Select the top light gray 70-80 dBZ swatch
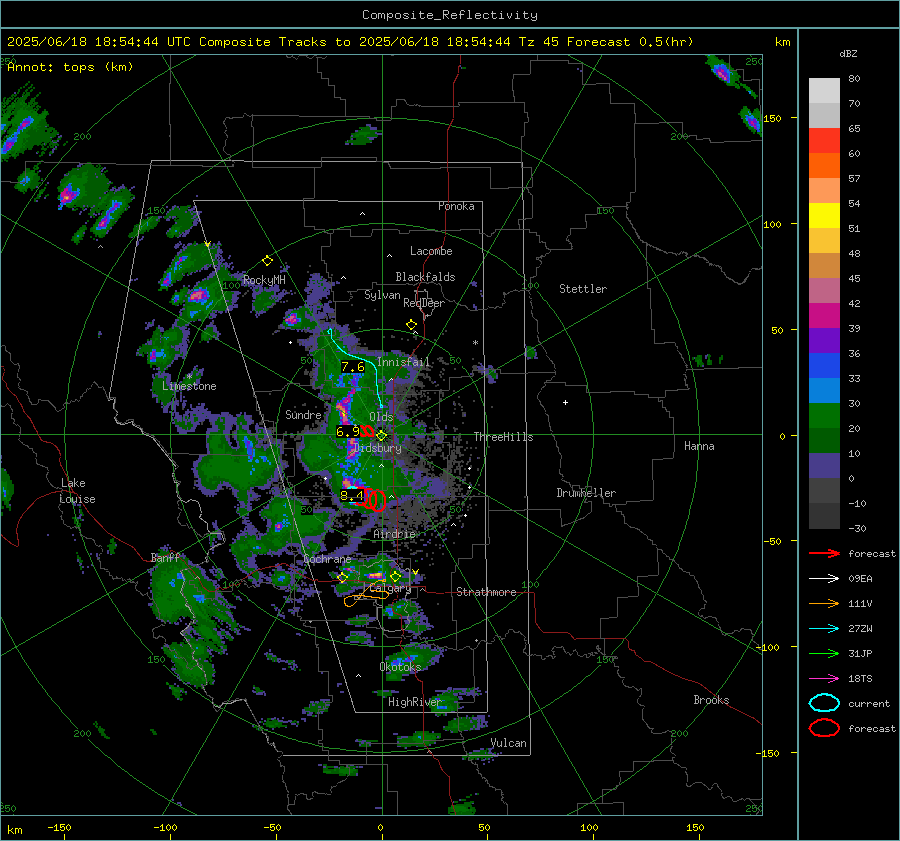 pyautogui.click(x=824, y=91)
